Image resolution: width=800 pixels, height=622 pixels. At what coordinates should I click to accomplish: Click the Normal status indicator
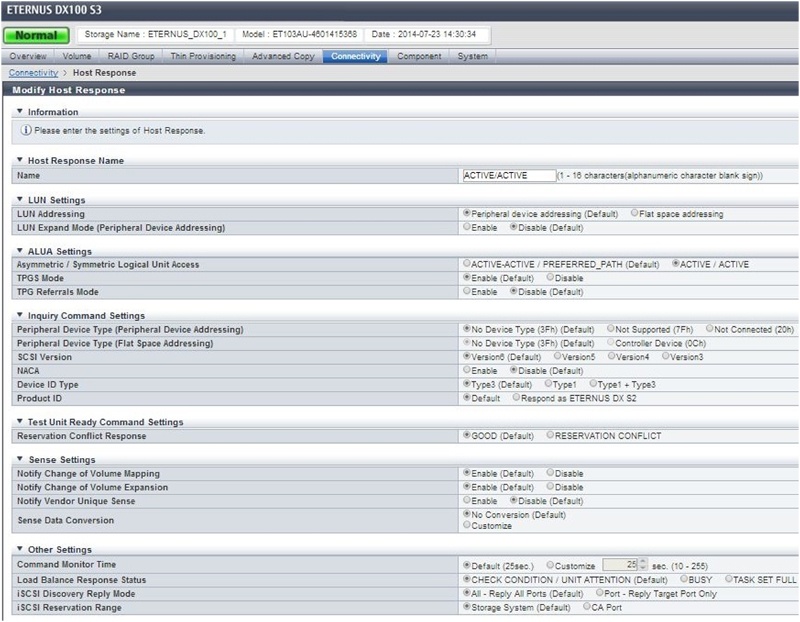click(x=36, y=35)
